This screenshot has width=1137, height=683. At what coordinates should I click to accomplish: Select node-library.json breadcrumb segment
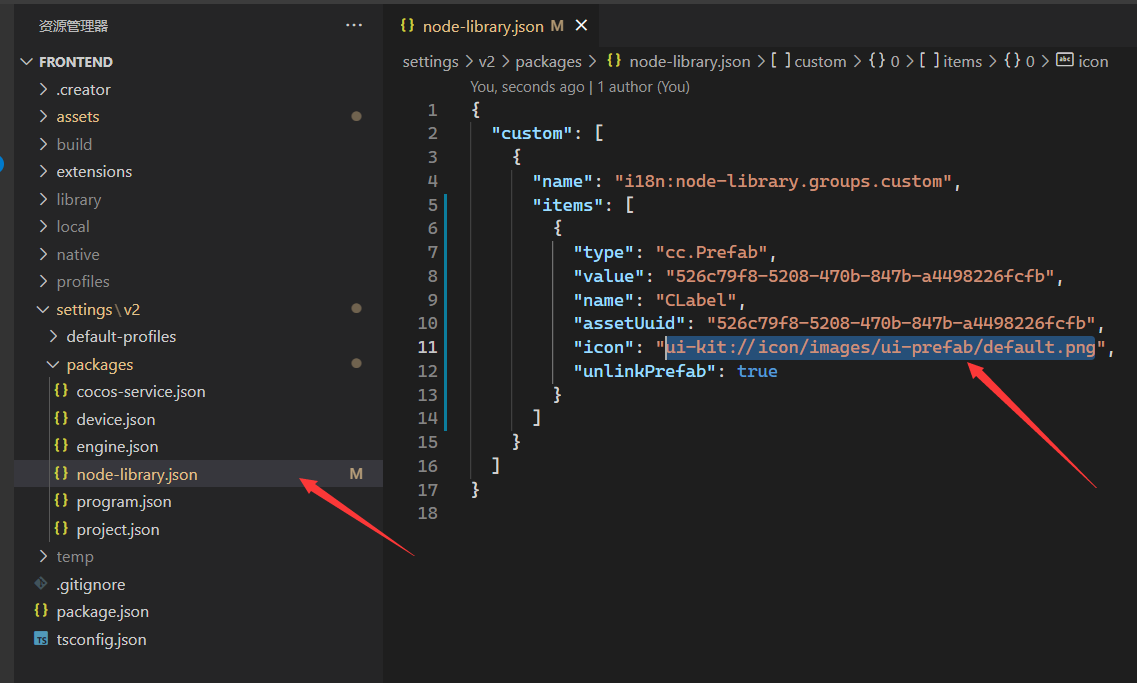[x=690, y=62]
